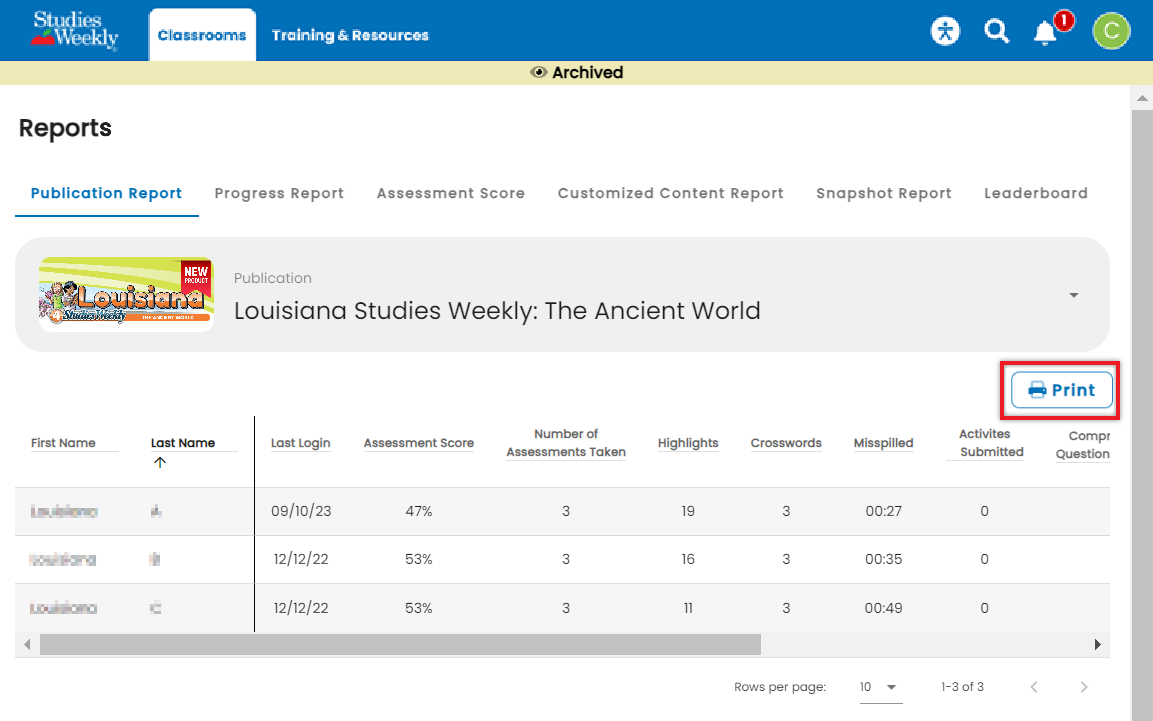Click the 00:27 Misspilled time cell
The image size is (1153, 721).
click(x=883, y=511)
